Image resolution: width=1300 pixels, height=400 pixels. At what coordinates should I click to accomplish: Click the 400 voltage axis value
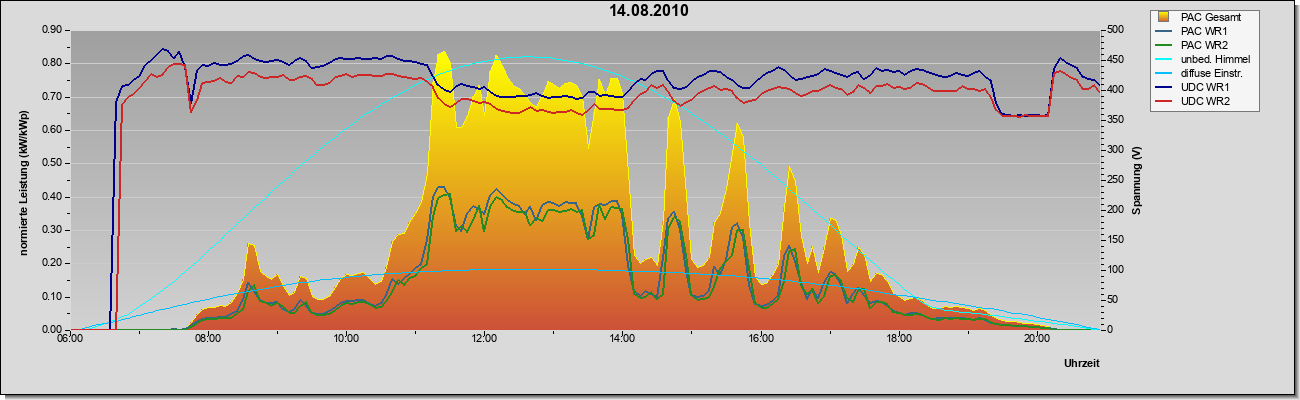point(1113,90)
